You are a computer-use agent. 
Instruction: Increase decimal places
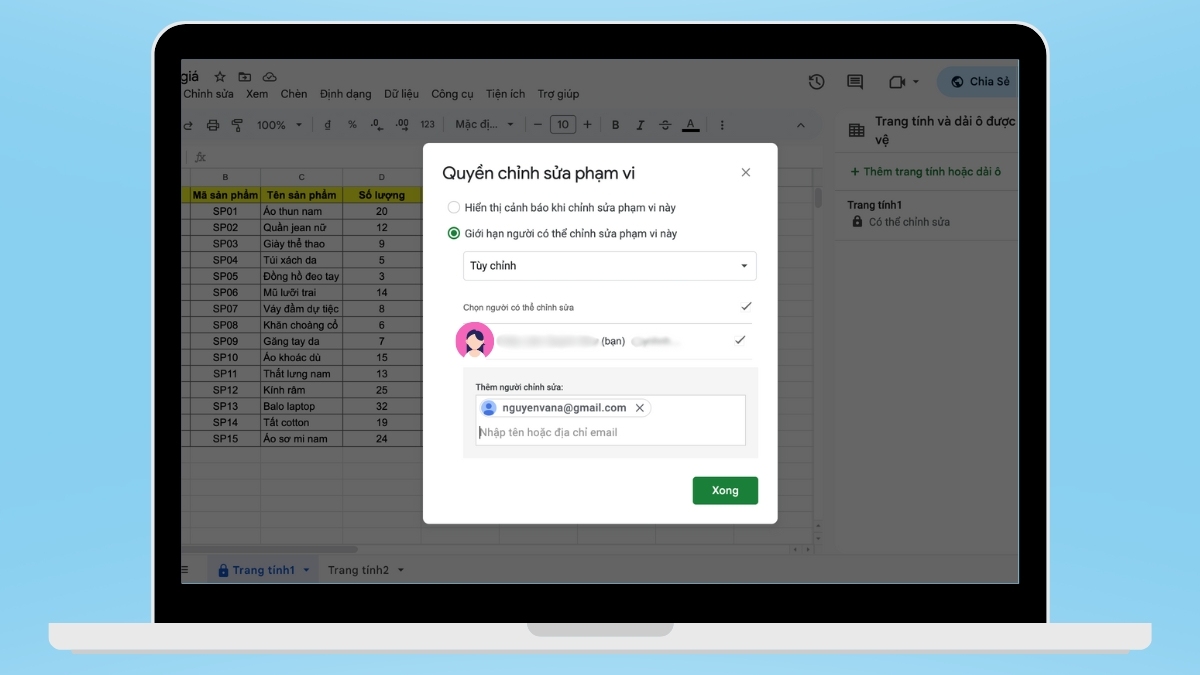click(402, 125)
